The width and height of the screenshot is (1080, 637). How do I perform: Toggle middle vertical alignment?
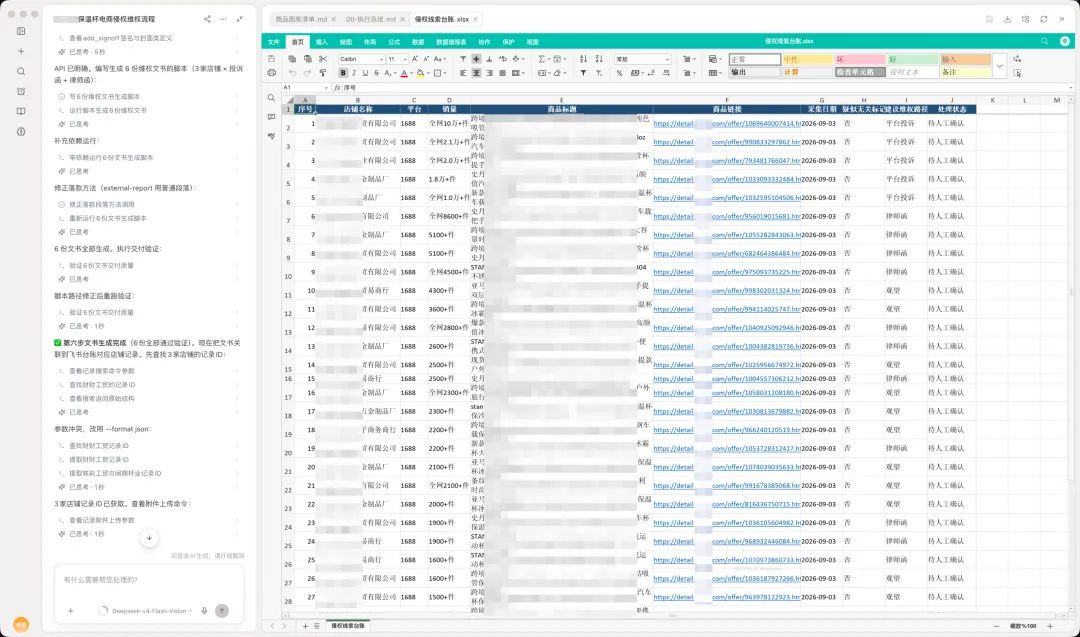[476, 59]
